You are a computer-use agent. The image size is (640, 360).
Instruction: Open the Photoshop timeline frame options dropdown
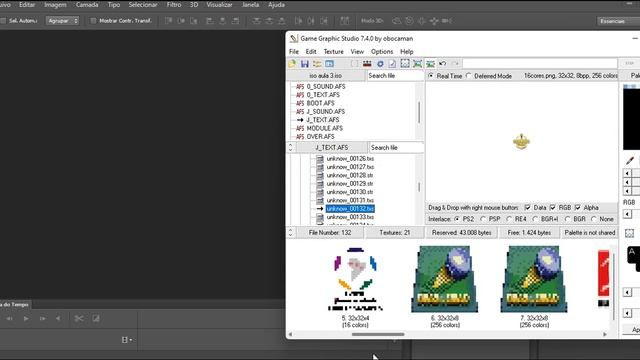(x=127, y=340)
